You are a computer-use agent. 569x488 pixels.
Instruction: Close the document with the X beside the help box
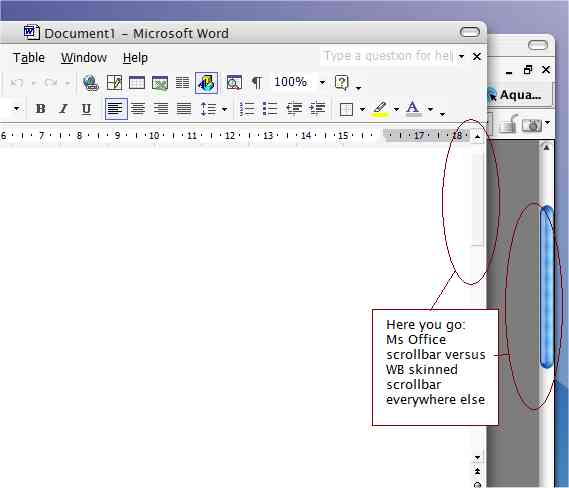coord(477,57)
